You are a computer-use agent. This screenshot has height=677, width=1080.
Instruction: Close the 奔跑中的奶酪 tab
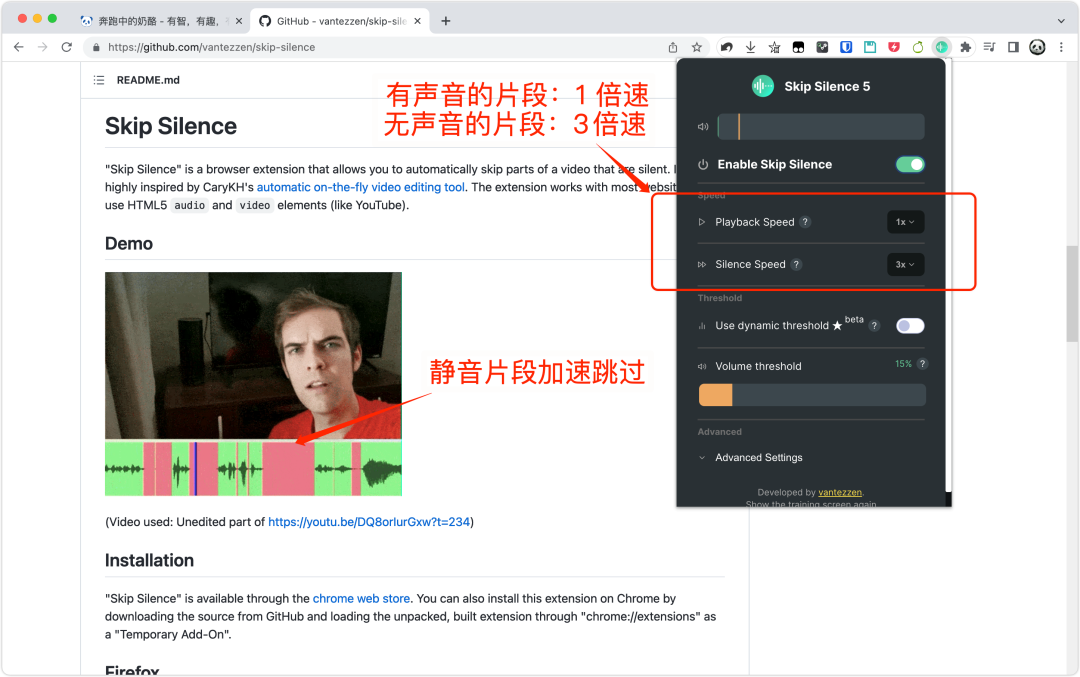pyautogui.click(x=239, y=21)
